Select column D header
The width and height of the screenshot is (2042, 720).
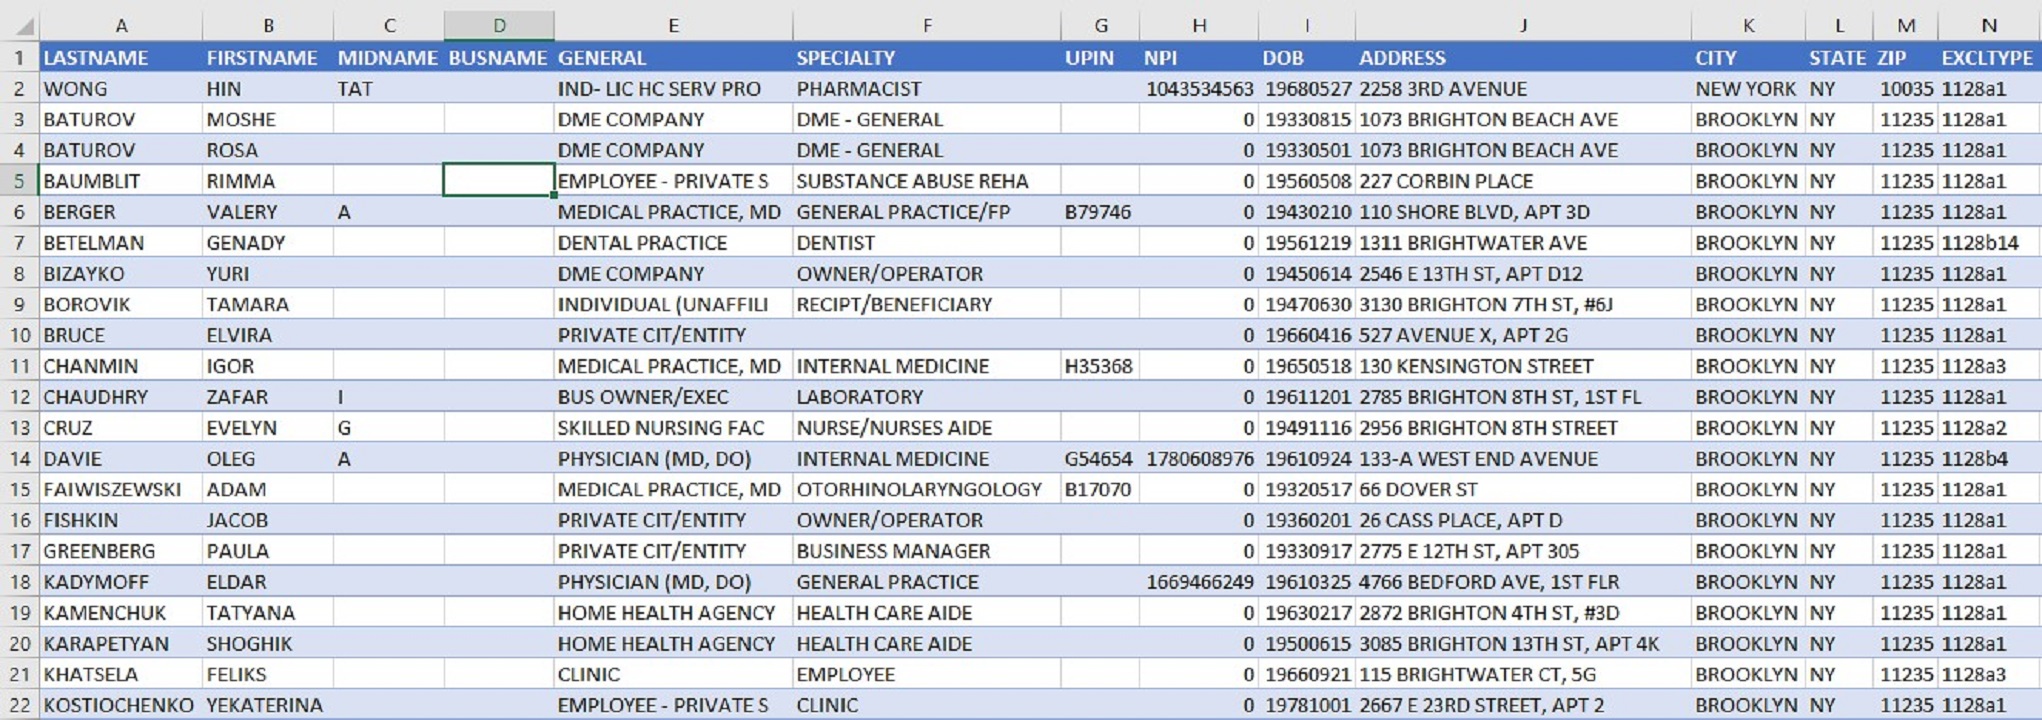click(x=499, y=26)
